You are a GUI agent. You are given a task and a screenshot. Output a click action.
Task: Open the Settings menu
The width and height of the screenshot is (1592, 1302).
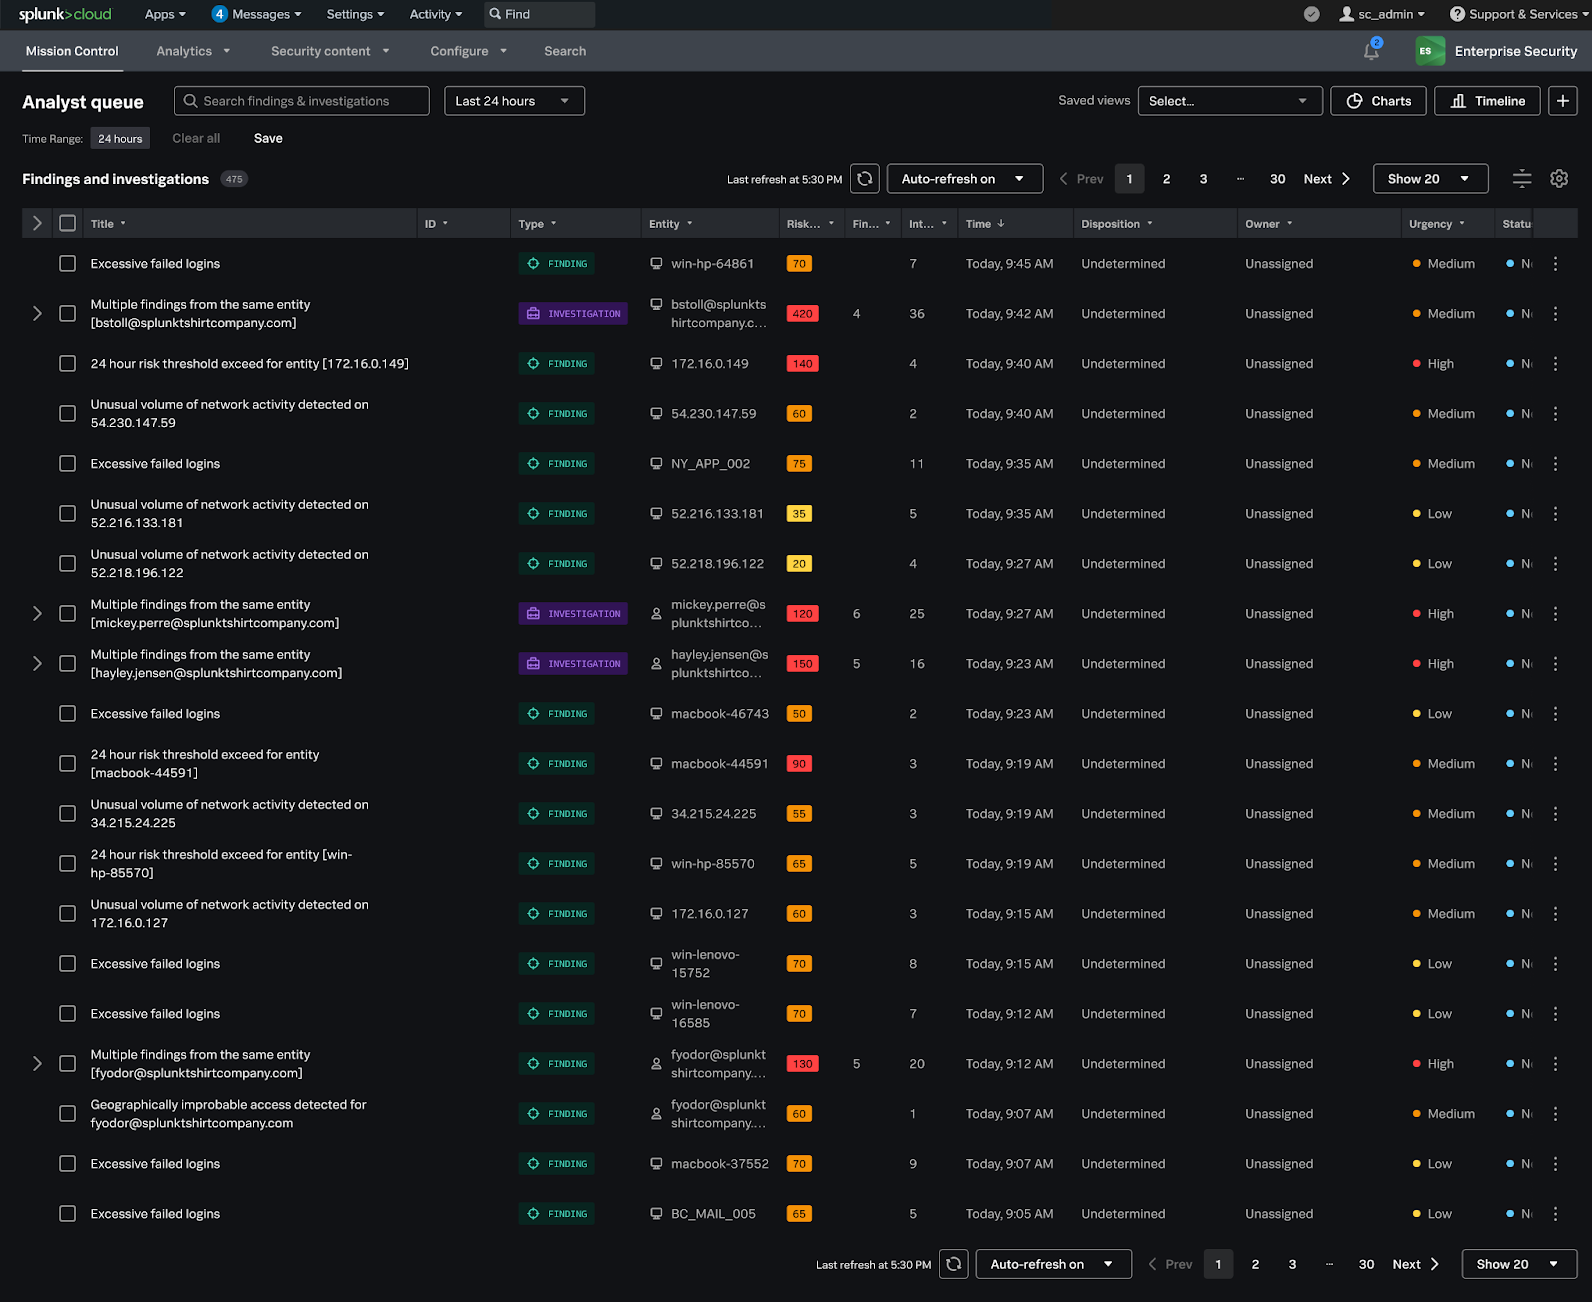click(x=355, y=14)
